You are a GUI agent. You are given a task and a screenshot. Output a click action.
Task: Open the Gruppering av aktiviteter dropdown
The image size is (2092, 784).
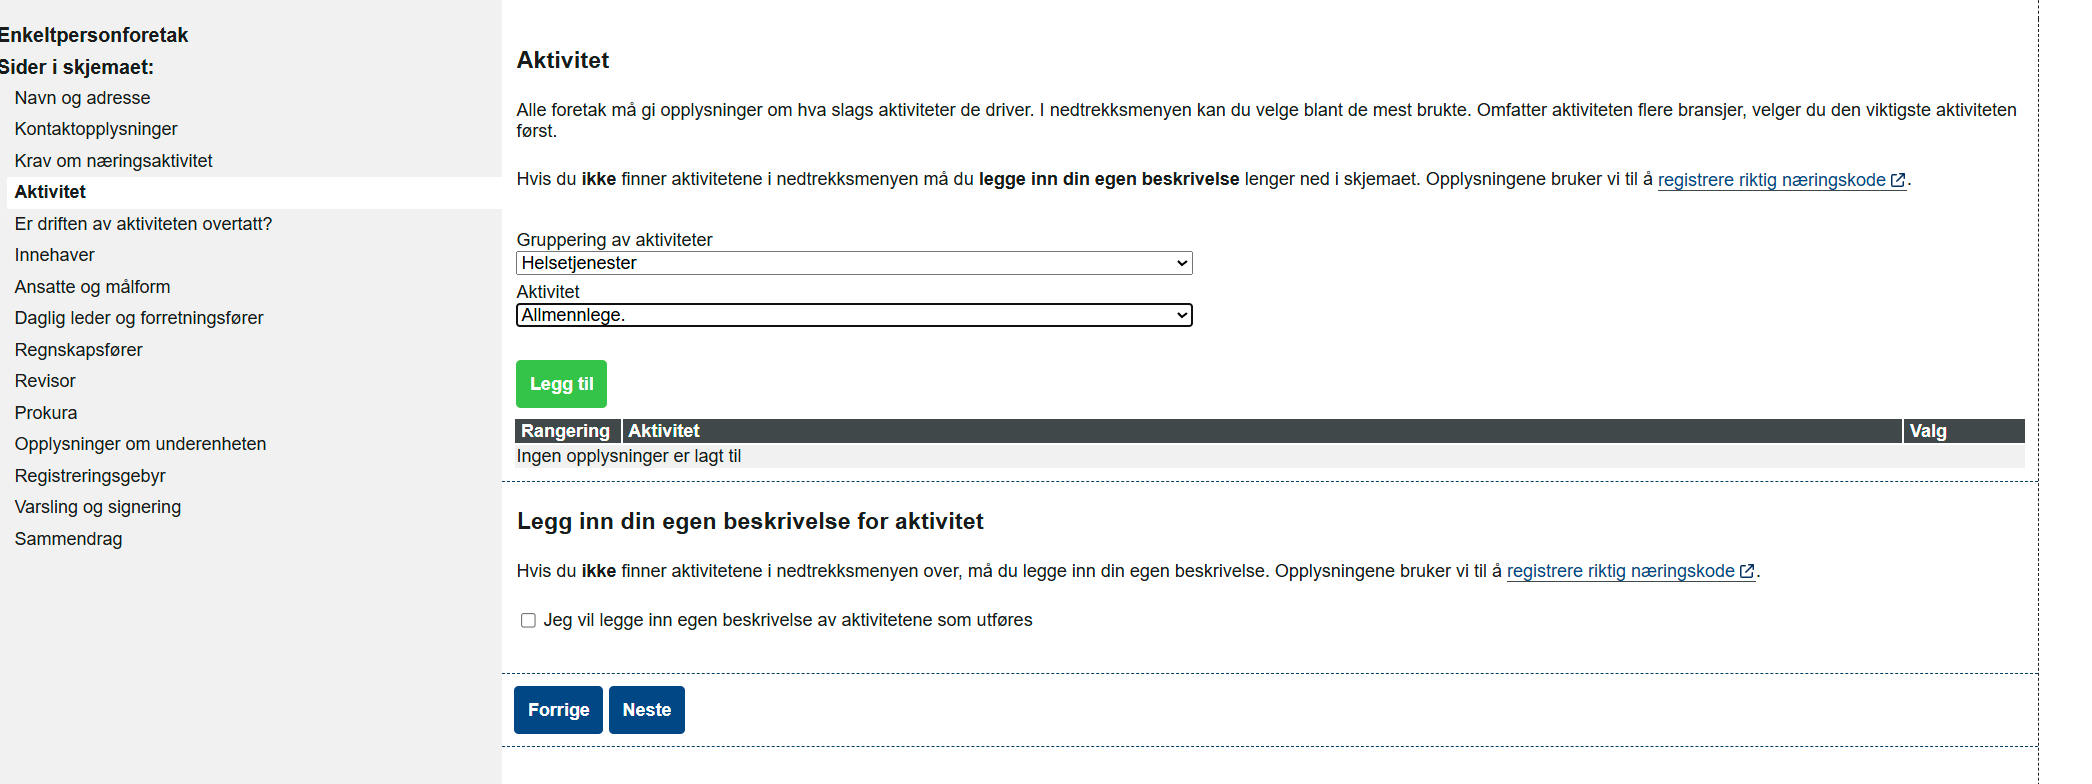pyautogui.click(x=853, y=263)
